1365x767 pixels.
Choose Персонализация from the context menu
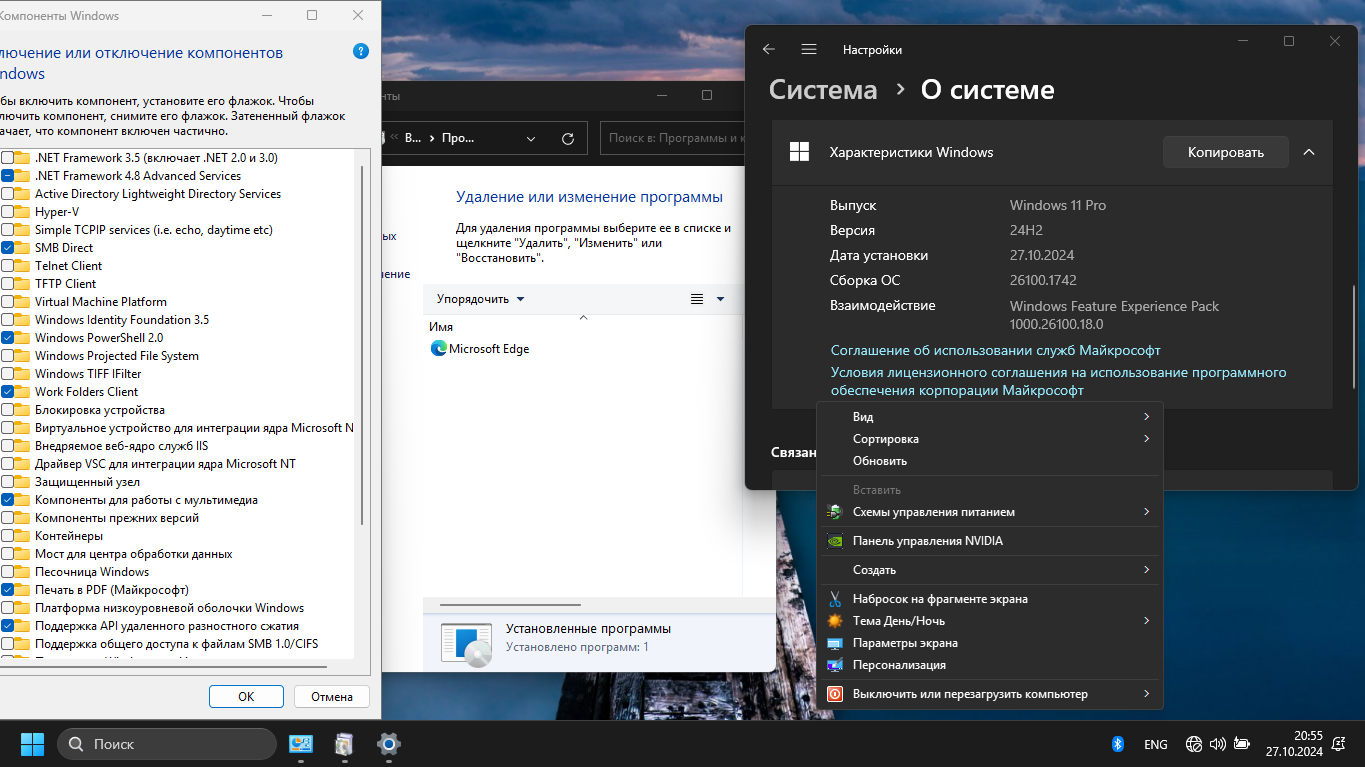(x=898, y=665)
